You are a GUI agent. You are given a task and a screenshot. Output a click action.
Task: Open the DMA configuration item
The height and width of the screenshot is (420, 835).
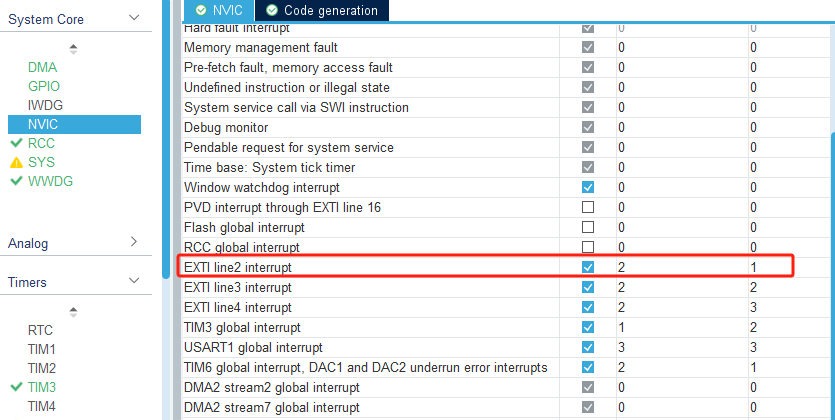(x=43, y=67)
